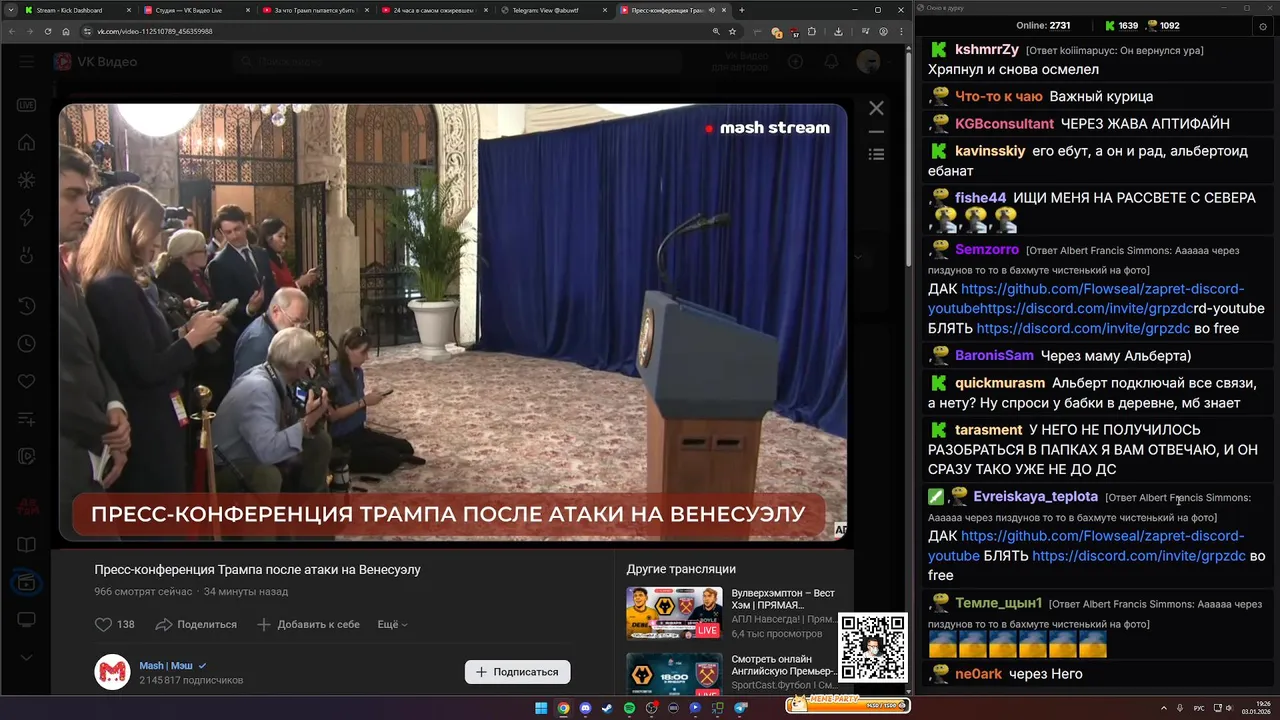Click the Поделиться share button
This screenshot has height=720, width=1280.
pyautogui.click(x=196, y=624)
